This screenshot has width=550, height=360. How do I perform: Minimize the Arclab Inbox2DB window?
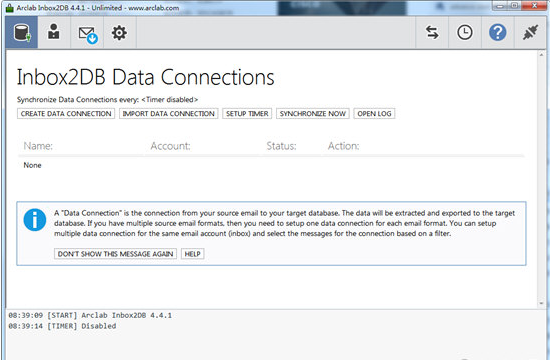[500, 6]
